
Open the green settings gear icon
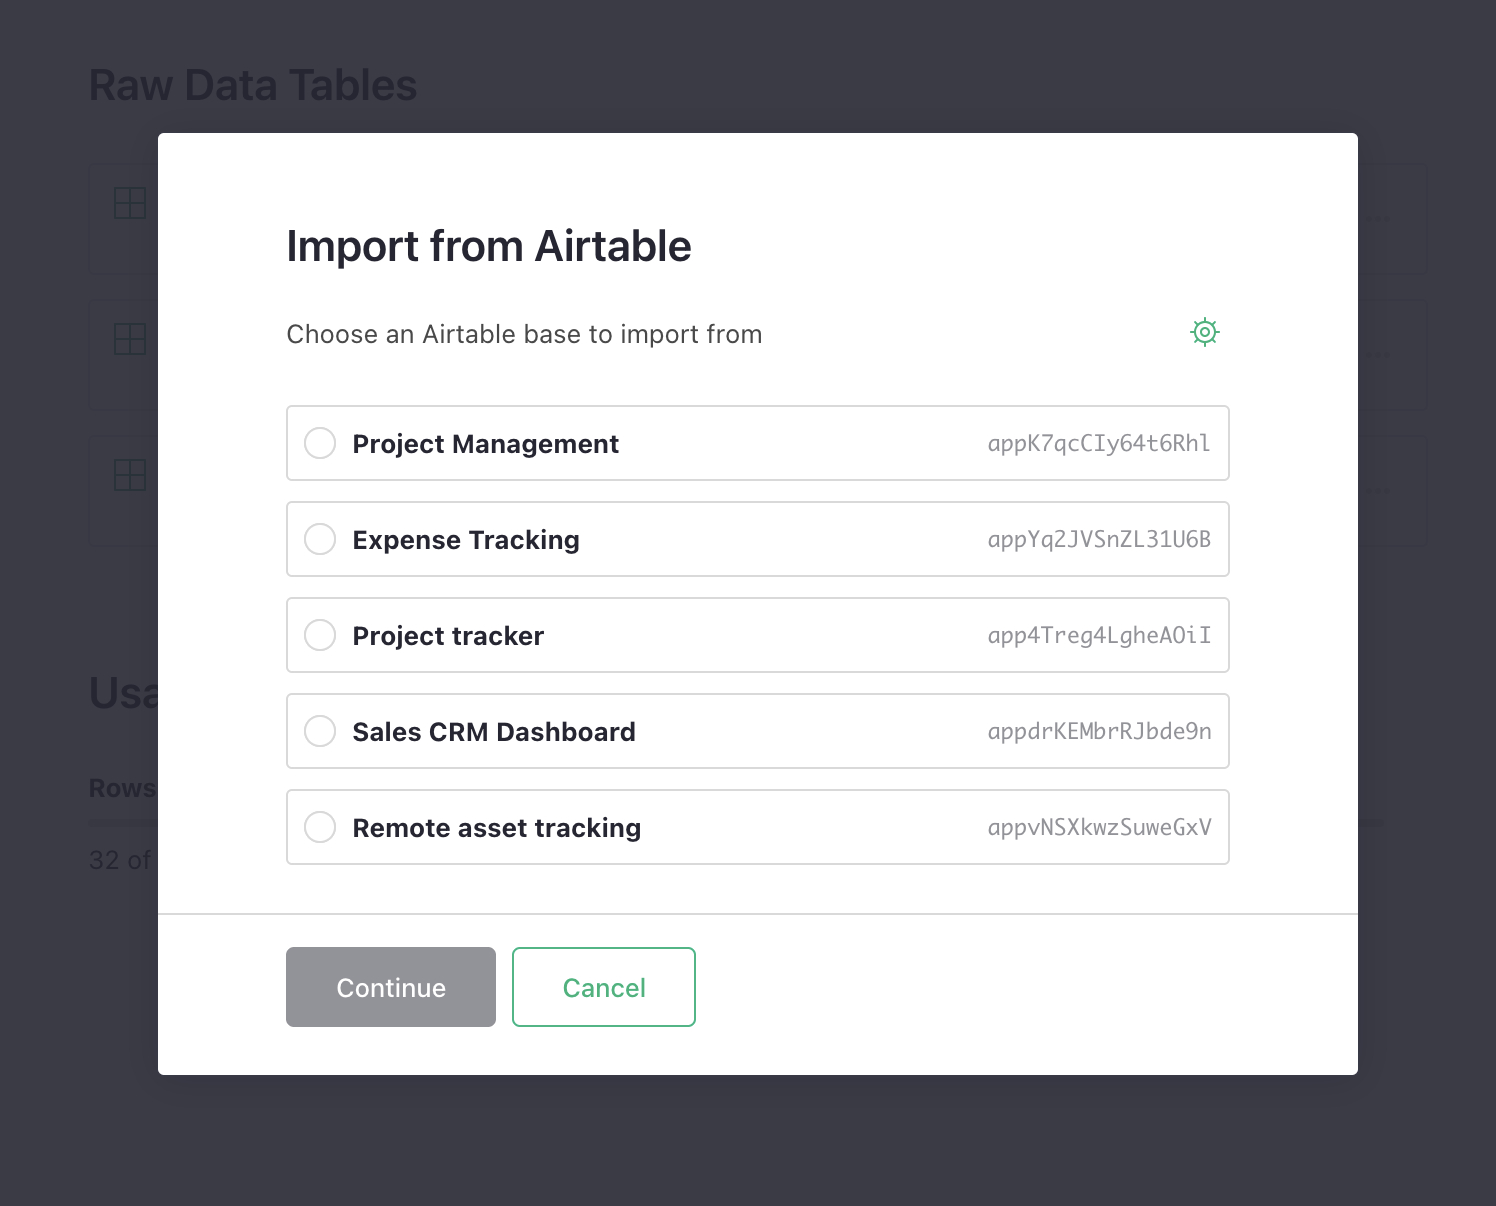[x=1204, y=331]
